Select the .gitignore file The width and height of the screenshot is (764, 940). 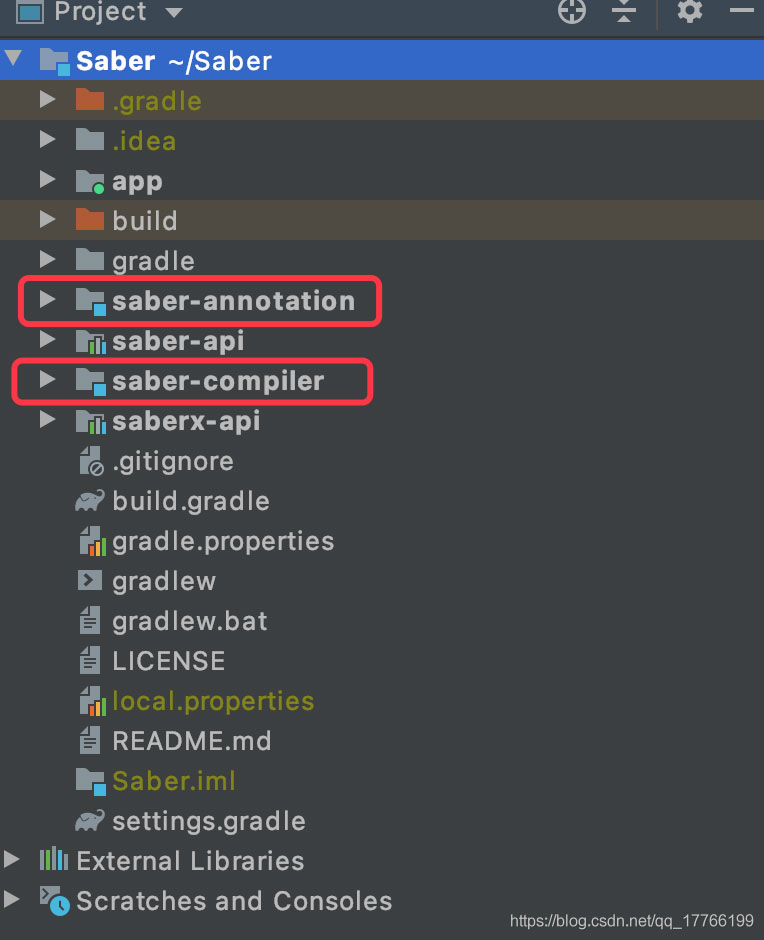(x=172, y=461)
